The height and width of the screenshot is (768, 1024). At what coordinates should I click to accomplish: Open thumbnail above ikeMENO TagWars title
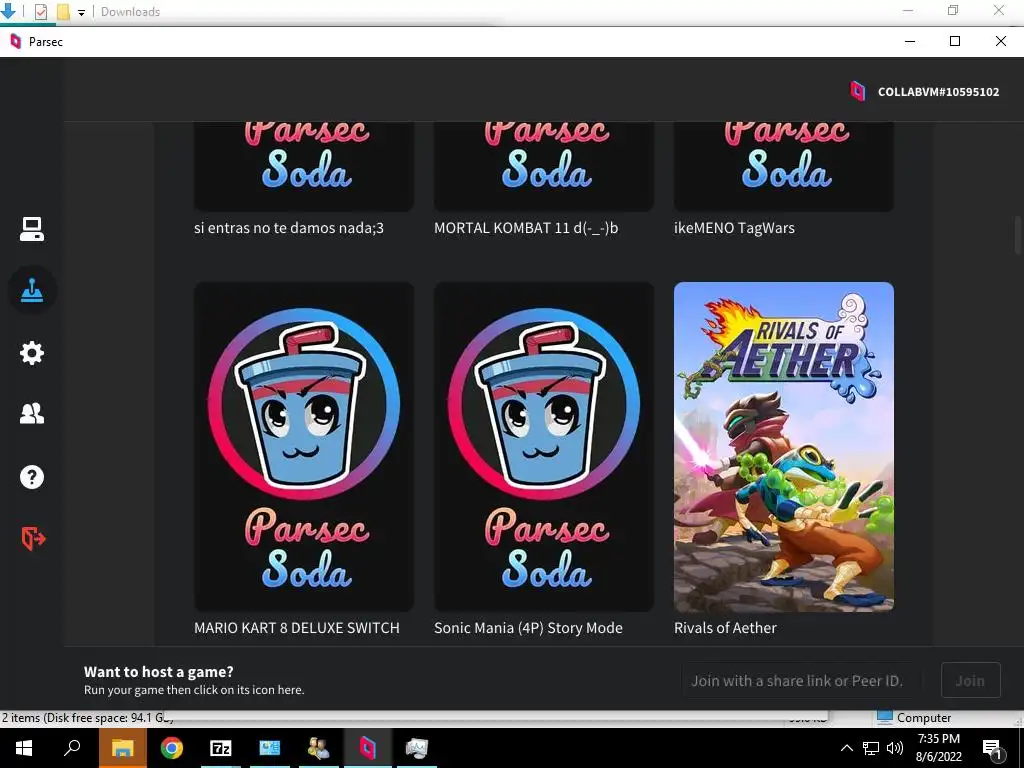point(784,167)
